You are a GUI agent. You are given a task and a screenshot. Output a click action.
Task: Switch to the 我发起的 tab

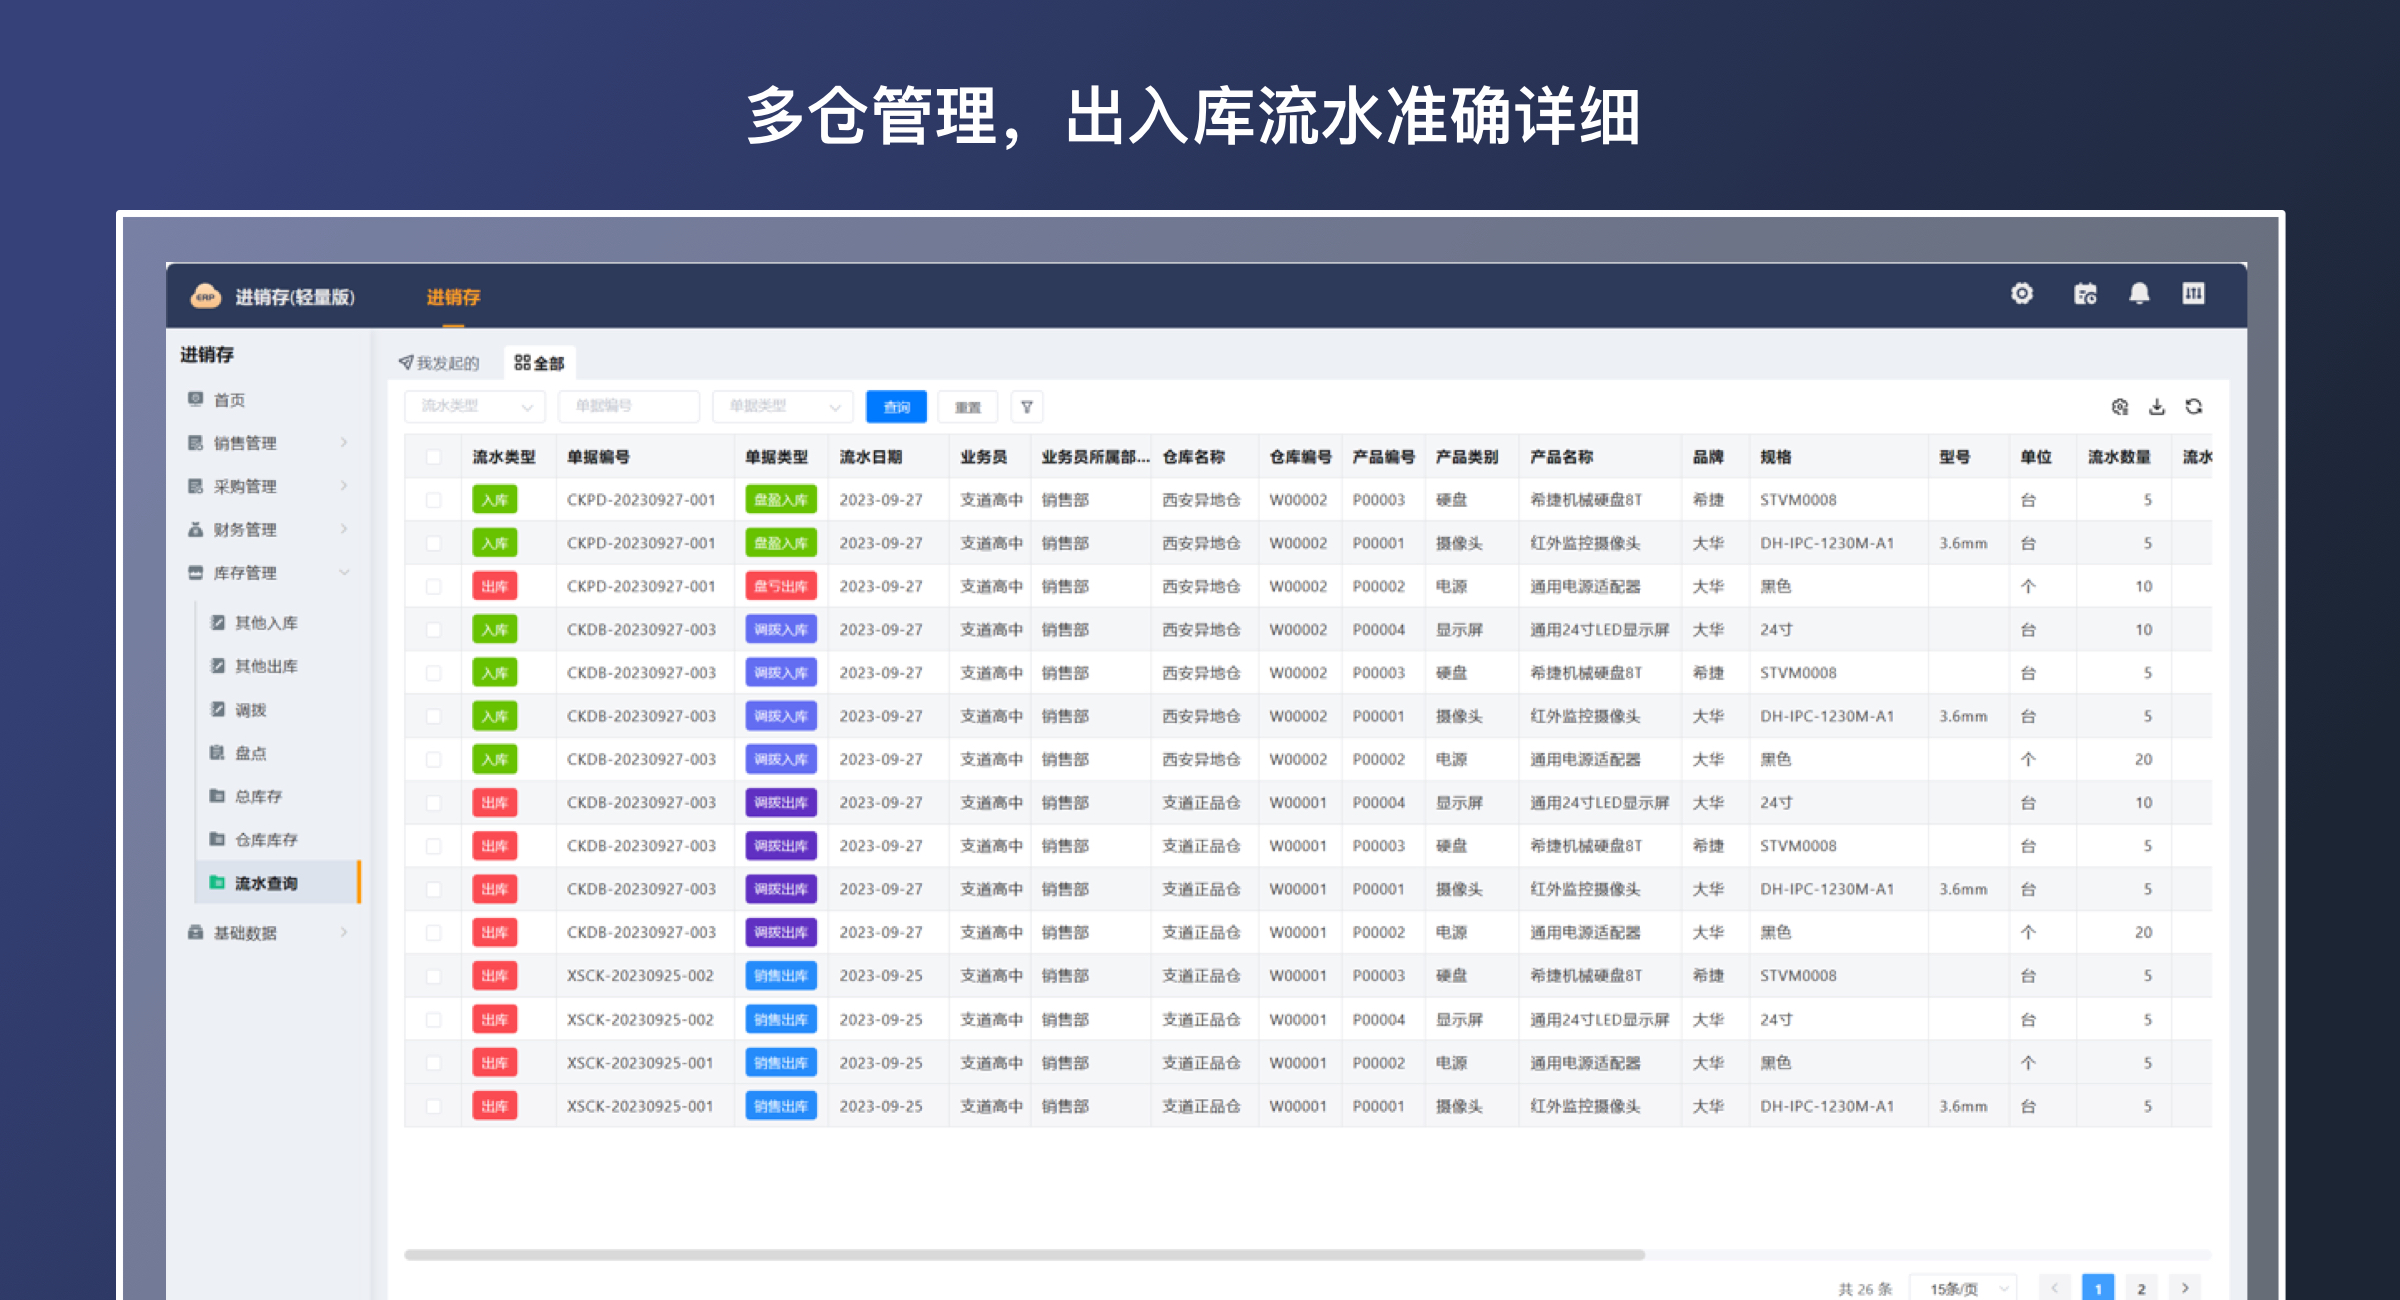(x=441, y=362)
